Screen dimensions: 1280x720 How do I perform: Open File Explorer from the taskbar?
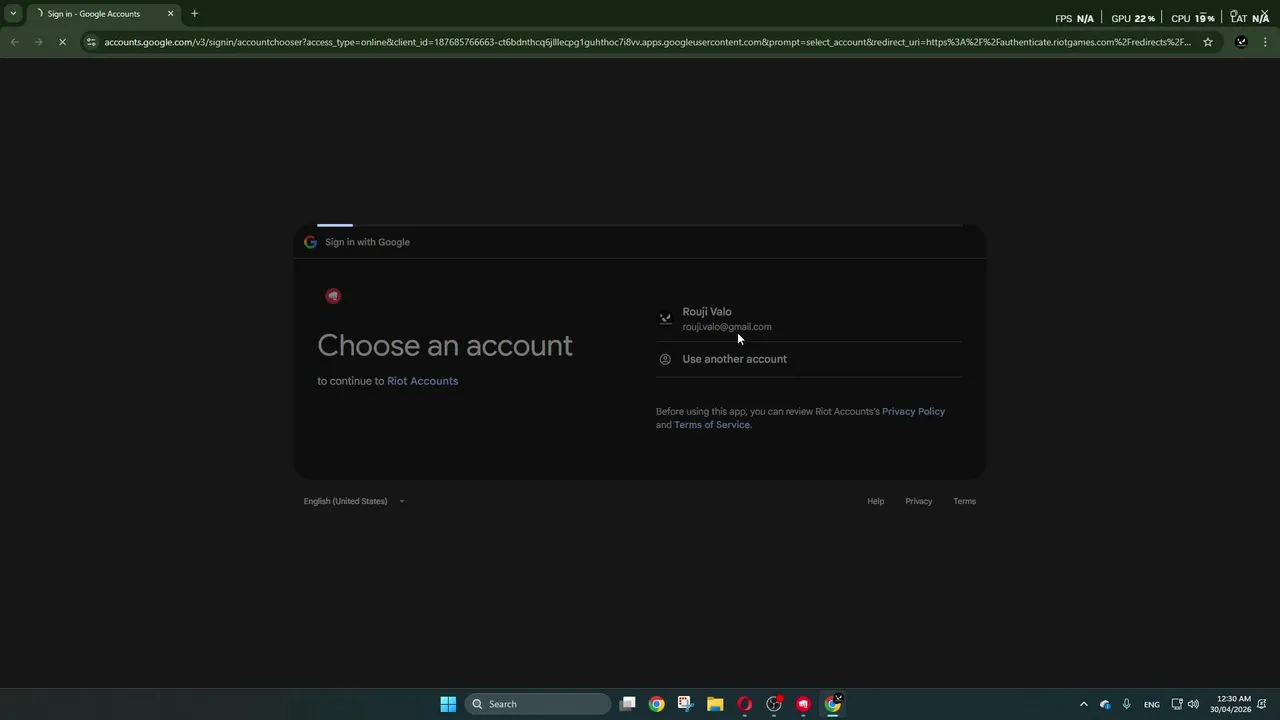click(x=715, y=704)
